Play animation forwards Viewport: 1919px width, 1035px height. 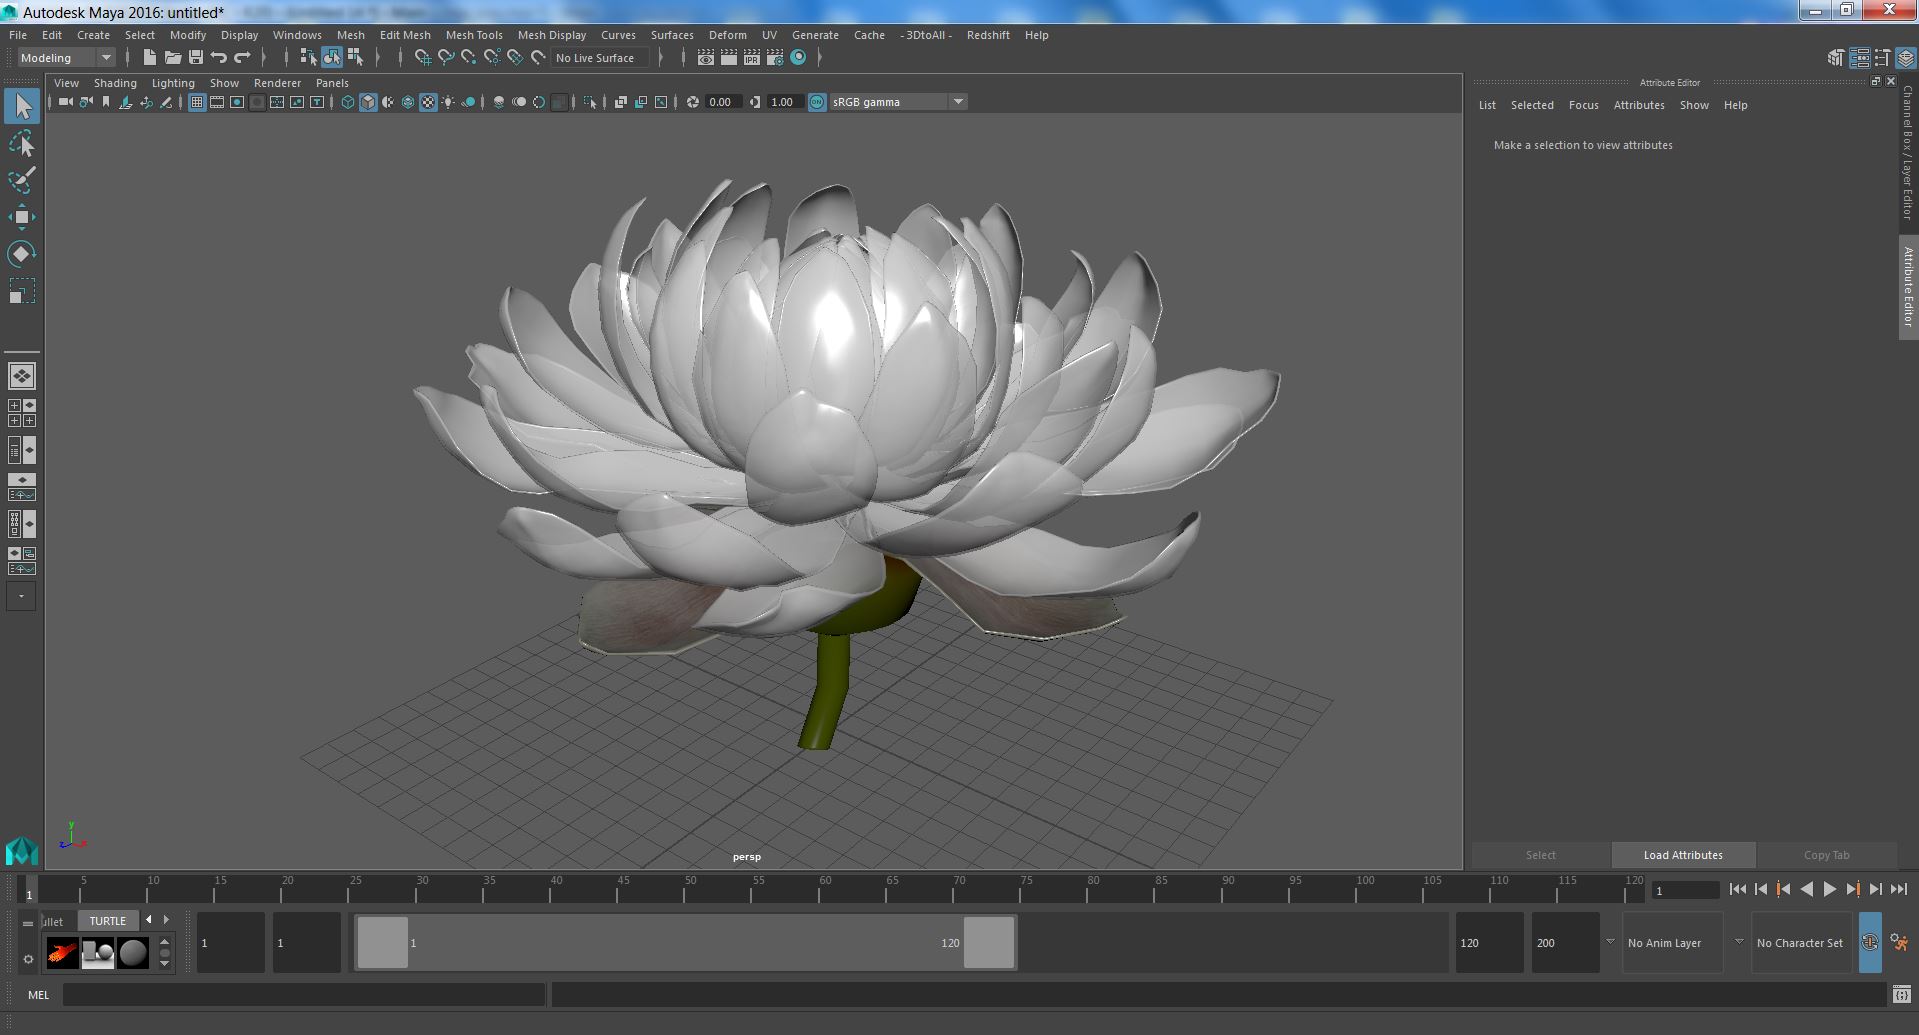[x=1829, y=889]
